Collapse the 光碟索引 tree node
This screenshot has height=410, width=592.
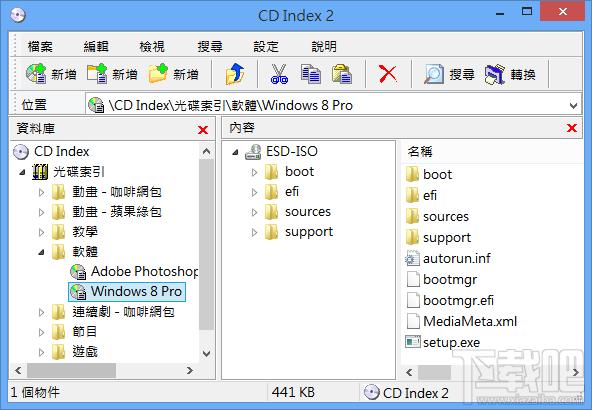point(23,172)
